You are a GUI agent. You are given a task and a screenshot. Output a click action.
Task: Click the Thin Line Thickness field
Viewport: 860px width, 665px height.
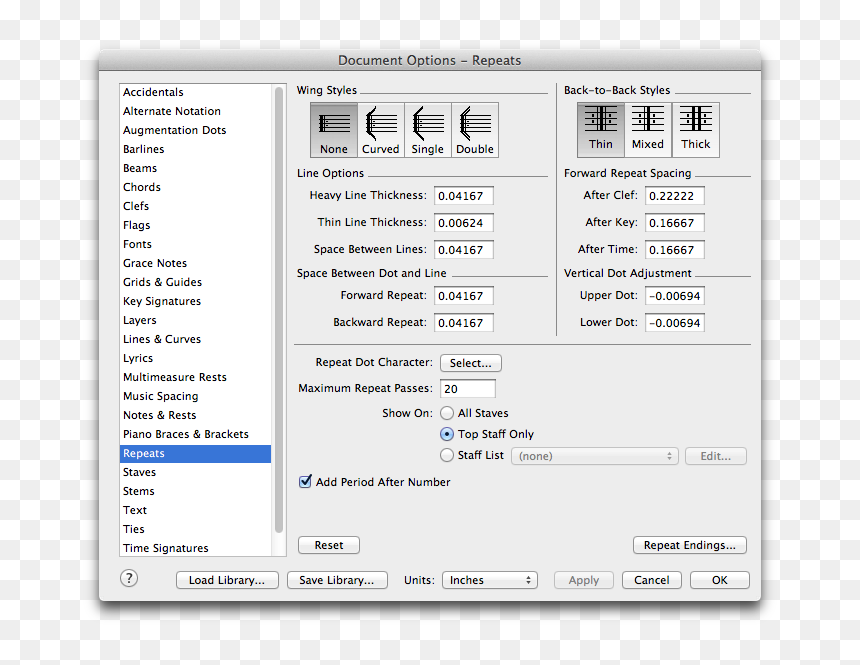463,223
